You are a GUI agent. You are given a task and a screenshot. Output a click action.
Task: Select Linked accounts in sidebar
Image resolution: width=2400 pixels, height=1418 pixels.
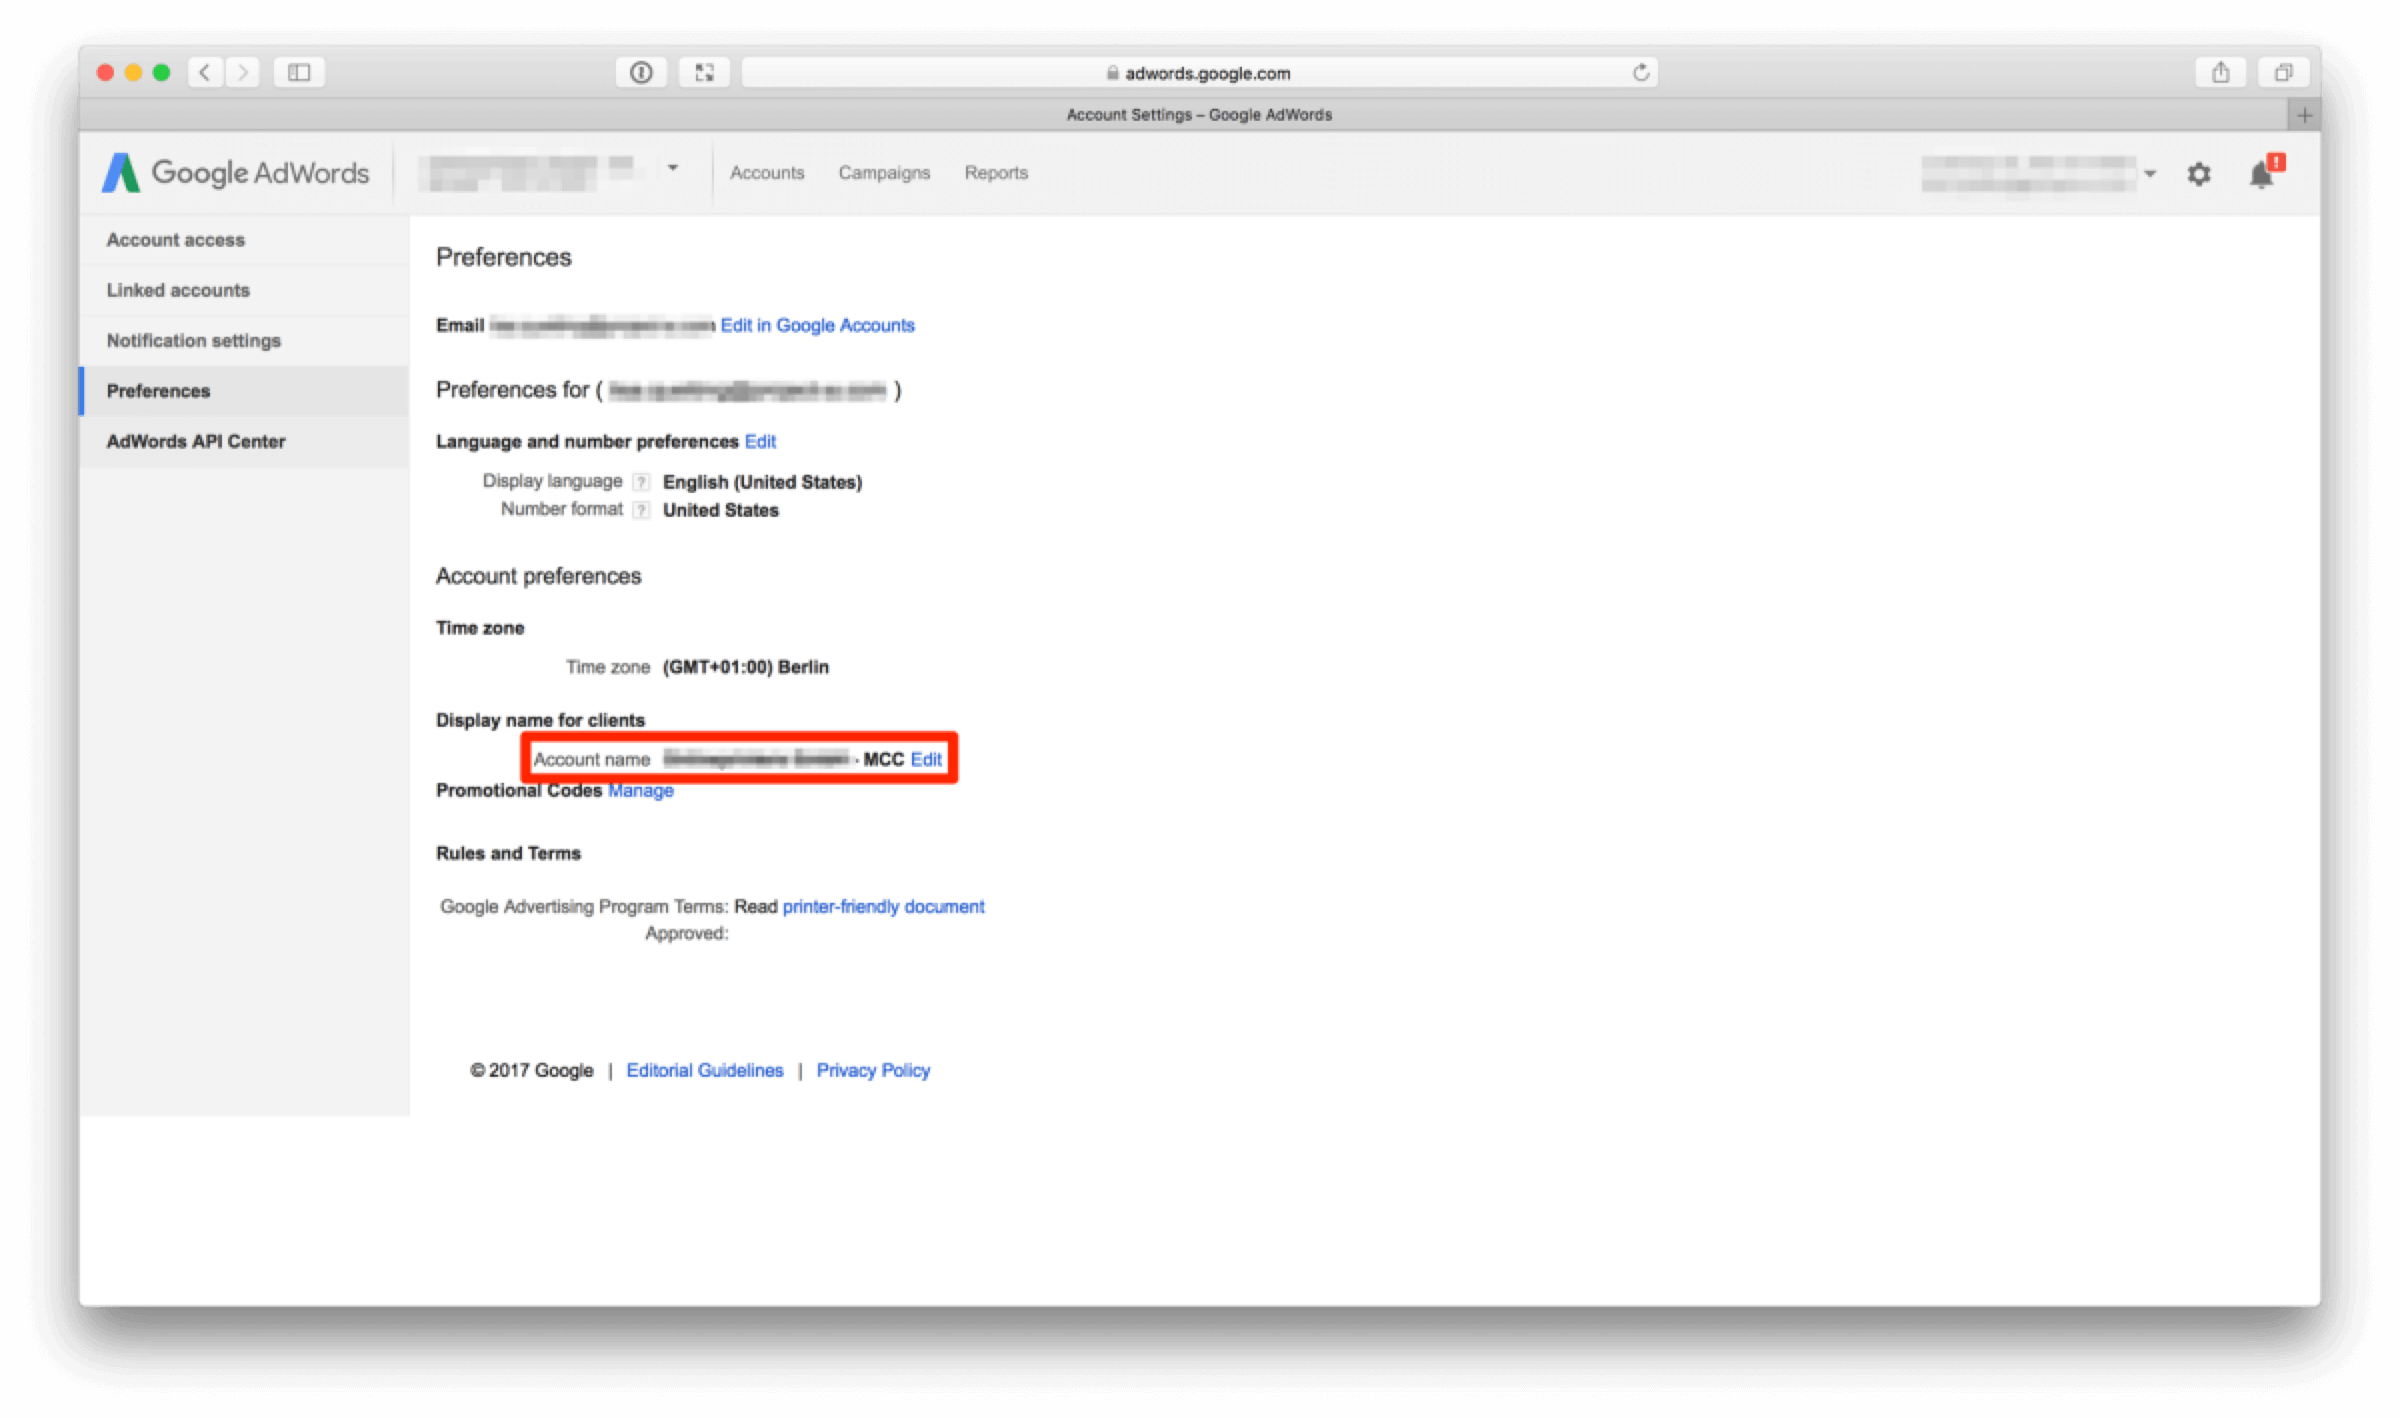pyautogui.click(x=244, y=290)
